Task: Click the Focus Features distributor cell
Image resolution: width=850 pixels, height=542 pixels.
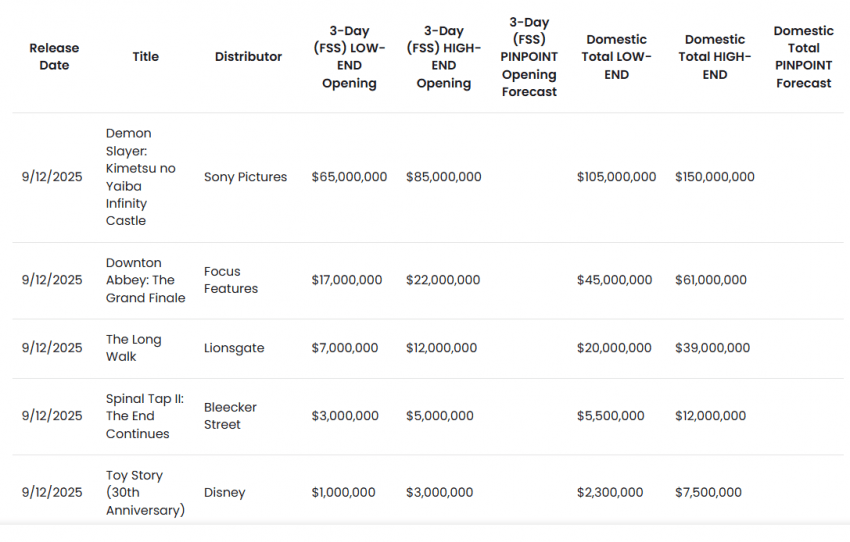Action: point(230,280)
